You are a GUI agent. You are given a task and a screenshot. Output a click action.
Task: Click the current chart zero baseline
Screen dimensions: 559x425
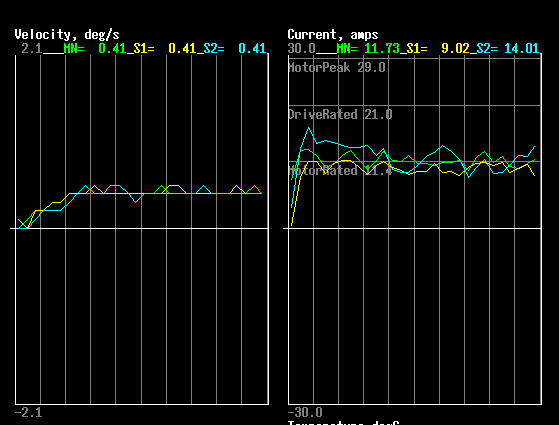(412, 228)
